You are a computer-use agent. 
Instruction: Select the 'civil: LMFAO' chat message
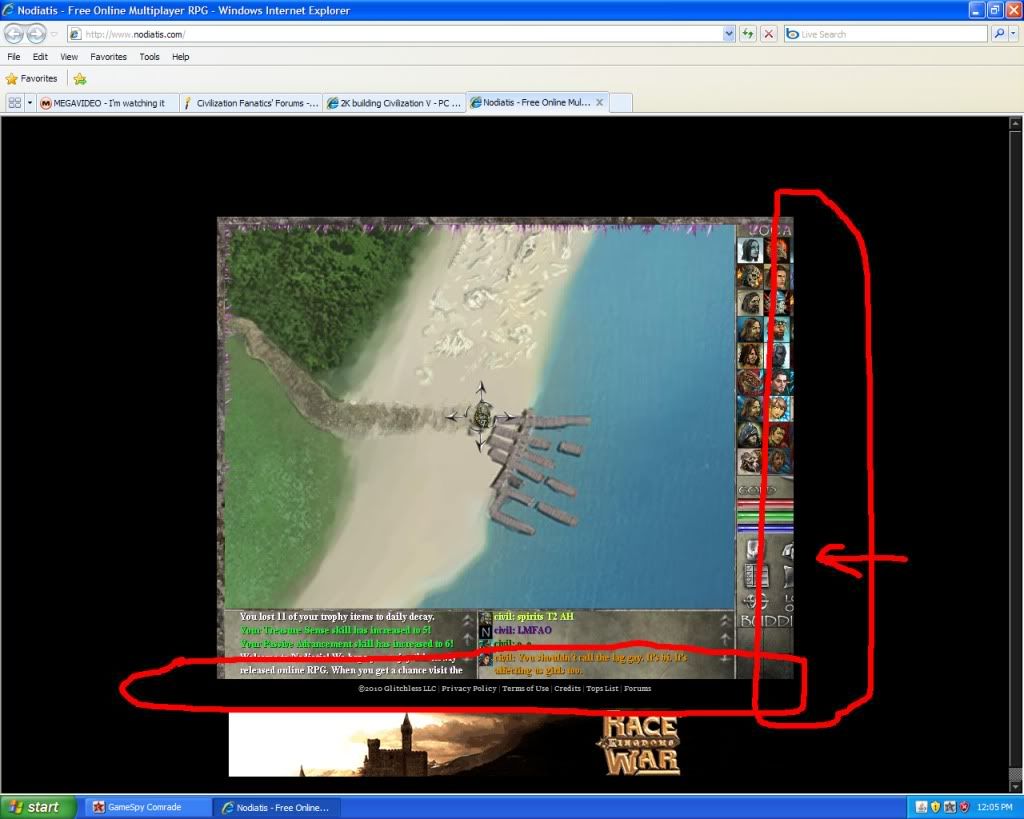click(x=522, y=630)
